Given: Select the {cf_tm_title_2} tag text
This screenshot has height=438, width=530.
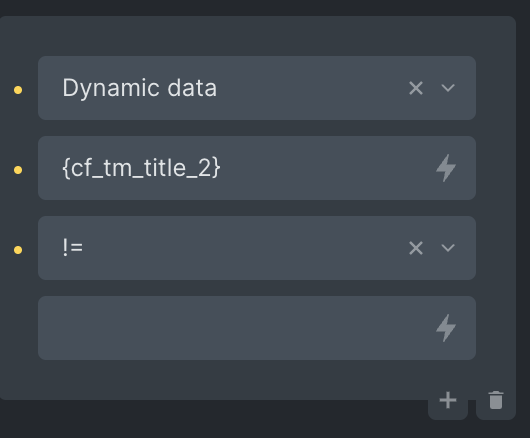Looking at the screenshot, I should click(141, 168).
